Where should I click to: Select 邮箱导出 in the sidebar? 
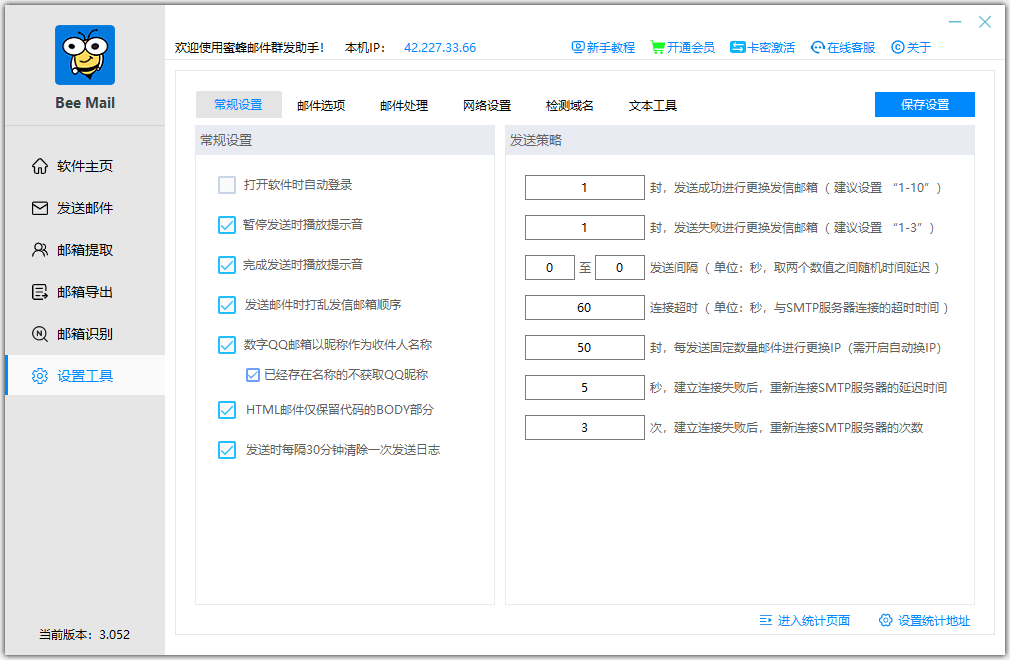pyautogui.click(x=84, y=292)
